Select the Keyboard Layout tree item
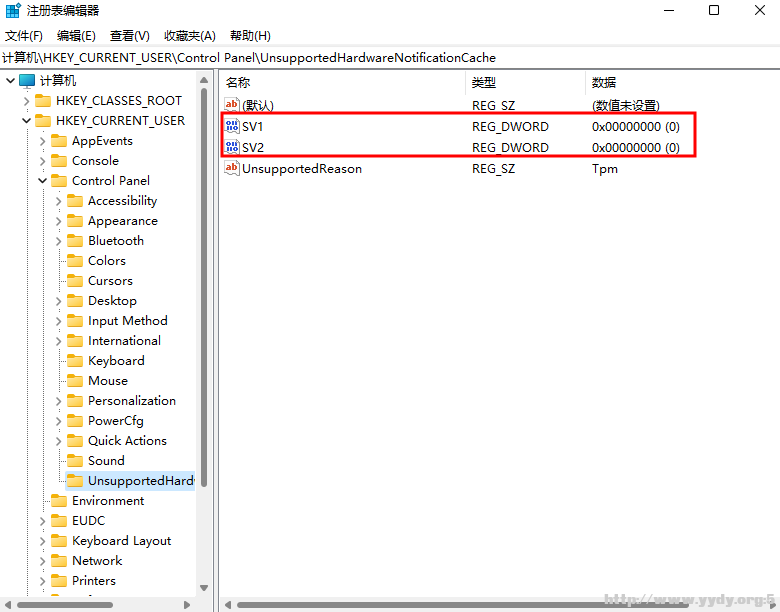 click(121, 541)
